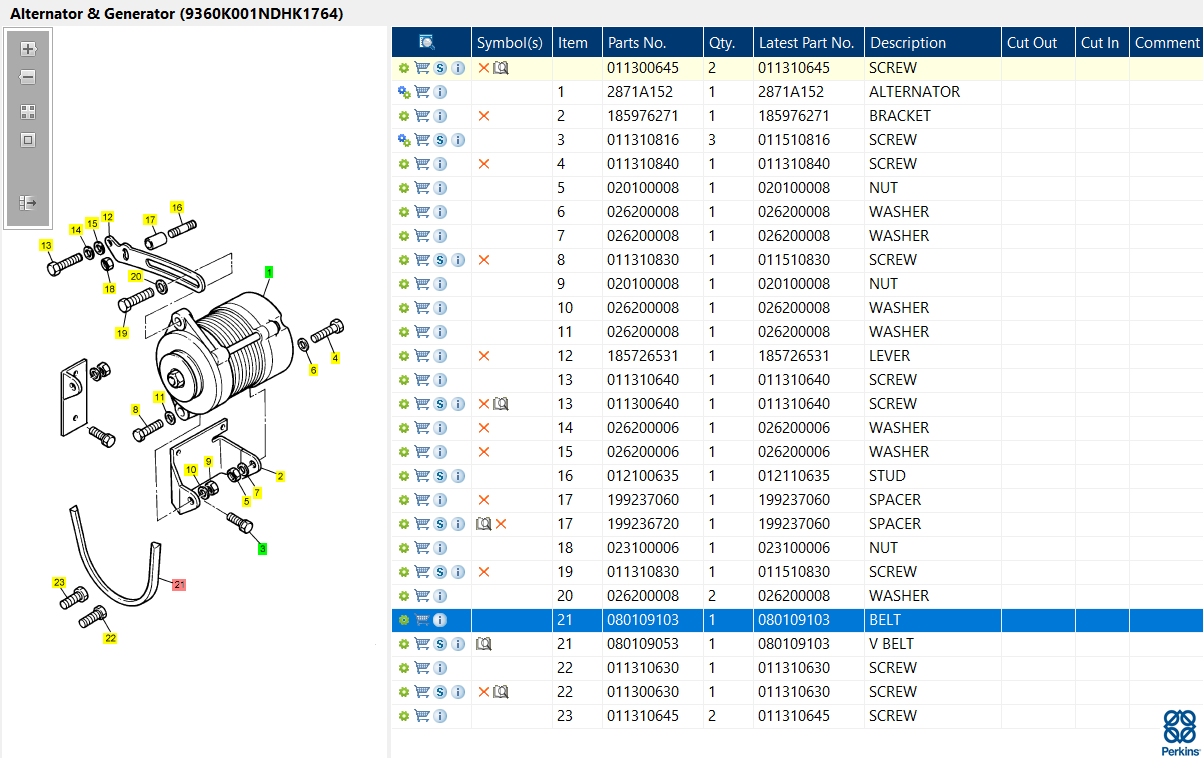The image size is (1203, 758).
Task: Click the S icon for part 011310816
Action: point(440,140)
